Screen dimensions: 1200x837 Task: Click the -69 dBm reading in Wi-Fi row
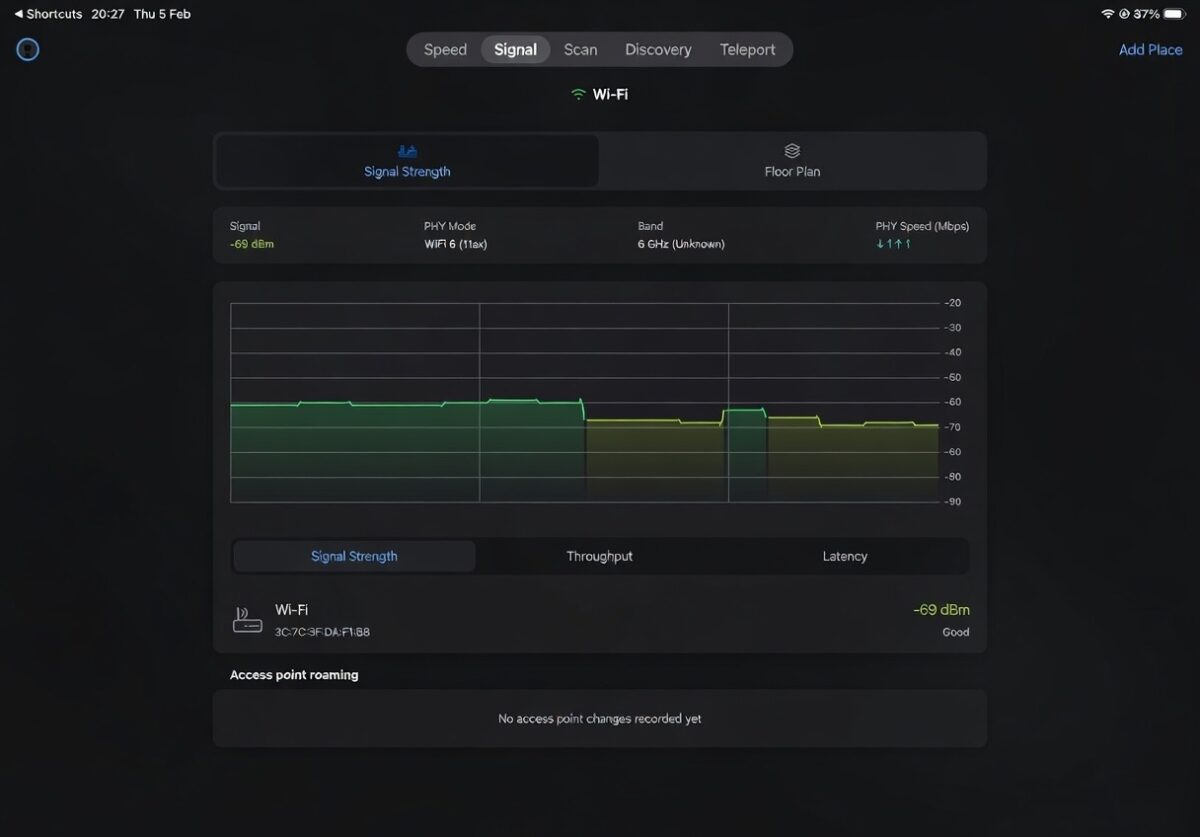(941, 610)
